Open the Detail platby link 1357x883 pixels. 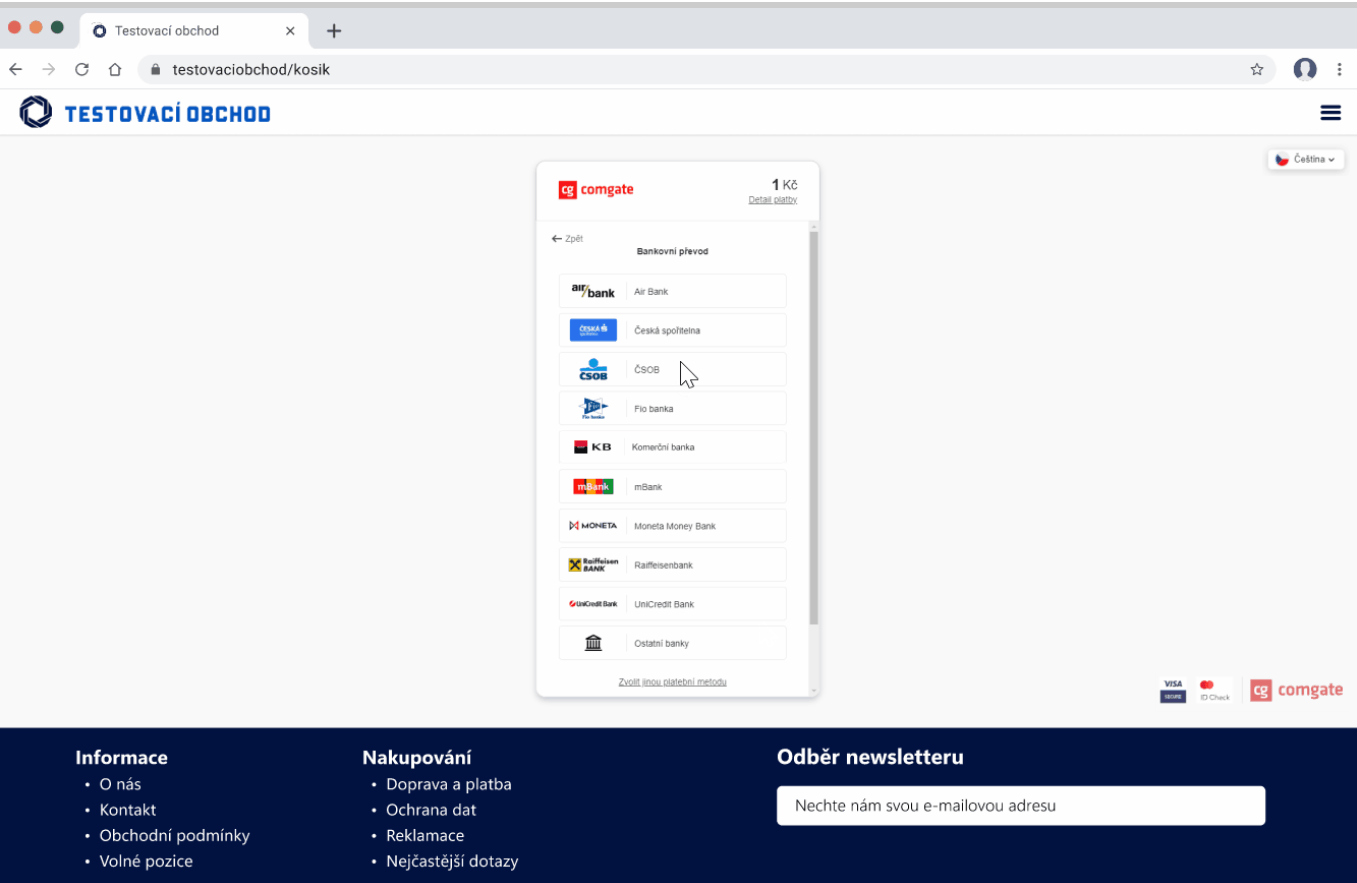[x=773, y=200]
